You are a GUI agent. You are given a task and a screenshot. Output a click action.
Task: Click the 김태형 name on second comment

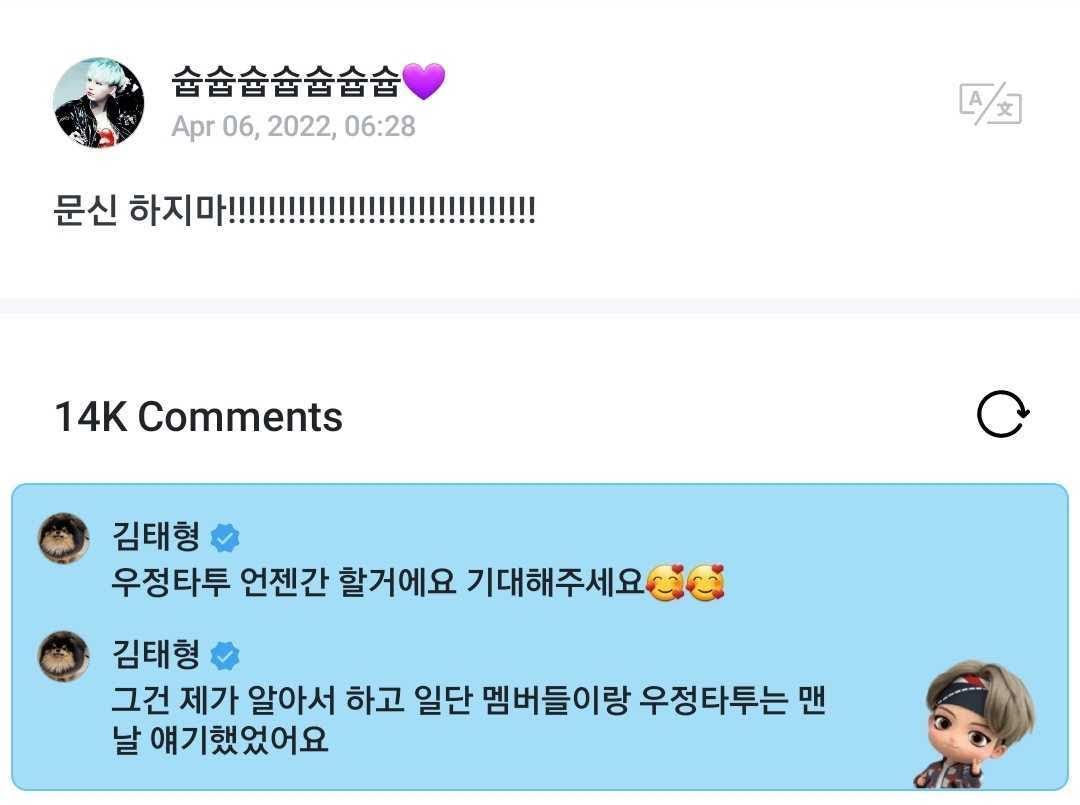[x=156, y=655]
